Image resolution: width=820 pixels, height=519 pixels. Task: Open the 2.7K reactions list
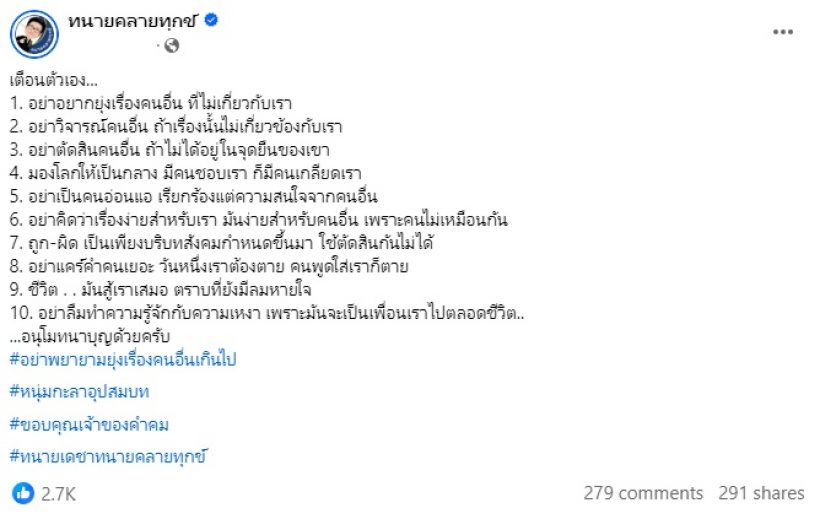click(x=58, y=493)
